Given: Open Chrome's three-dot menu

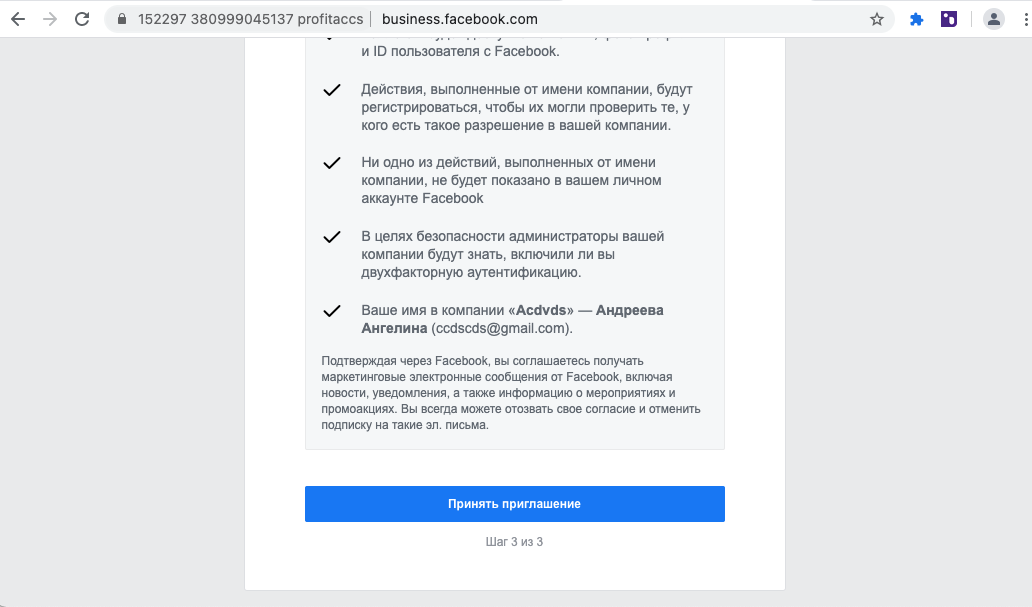Looking at the screenshot, I should point(1025,19).
